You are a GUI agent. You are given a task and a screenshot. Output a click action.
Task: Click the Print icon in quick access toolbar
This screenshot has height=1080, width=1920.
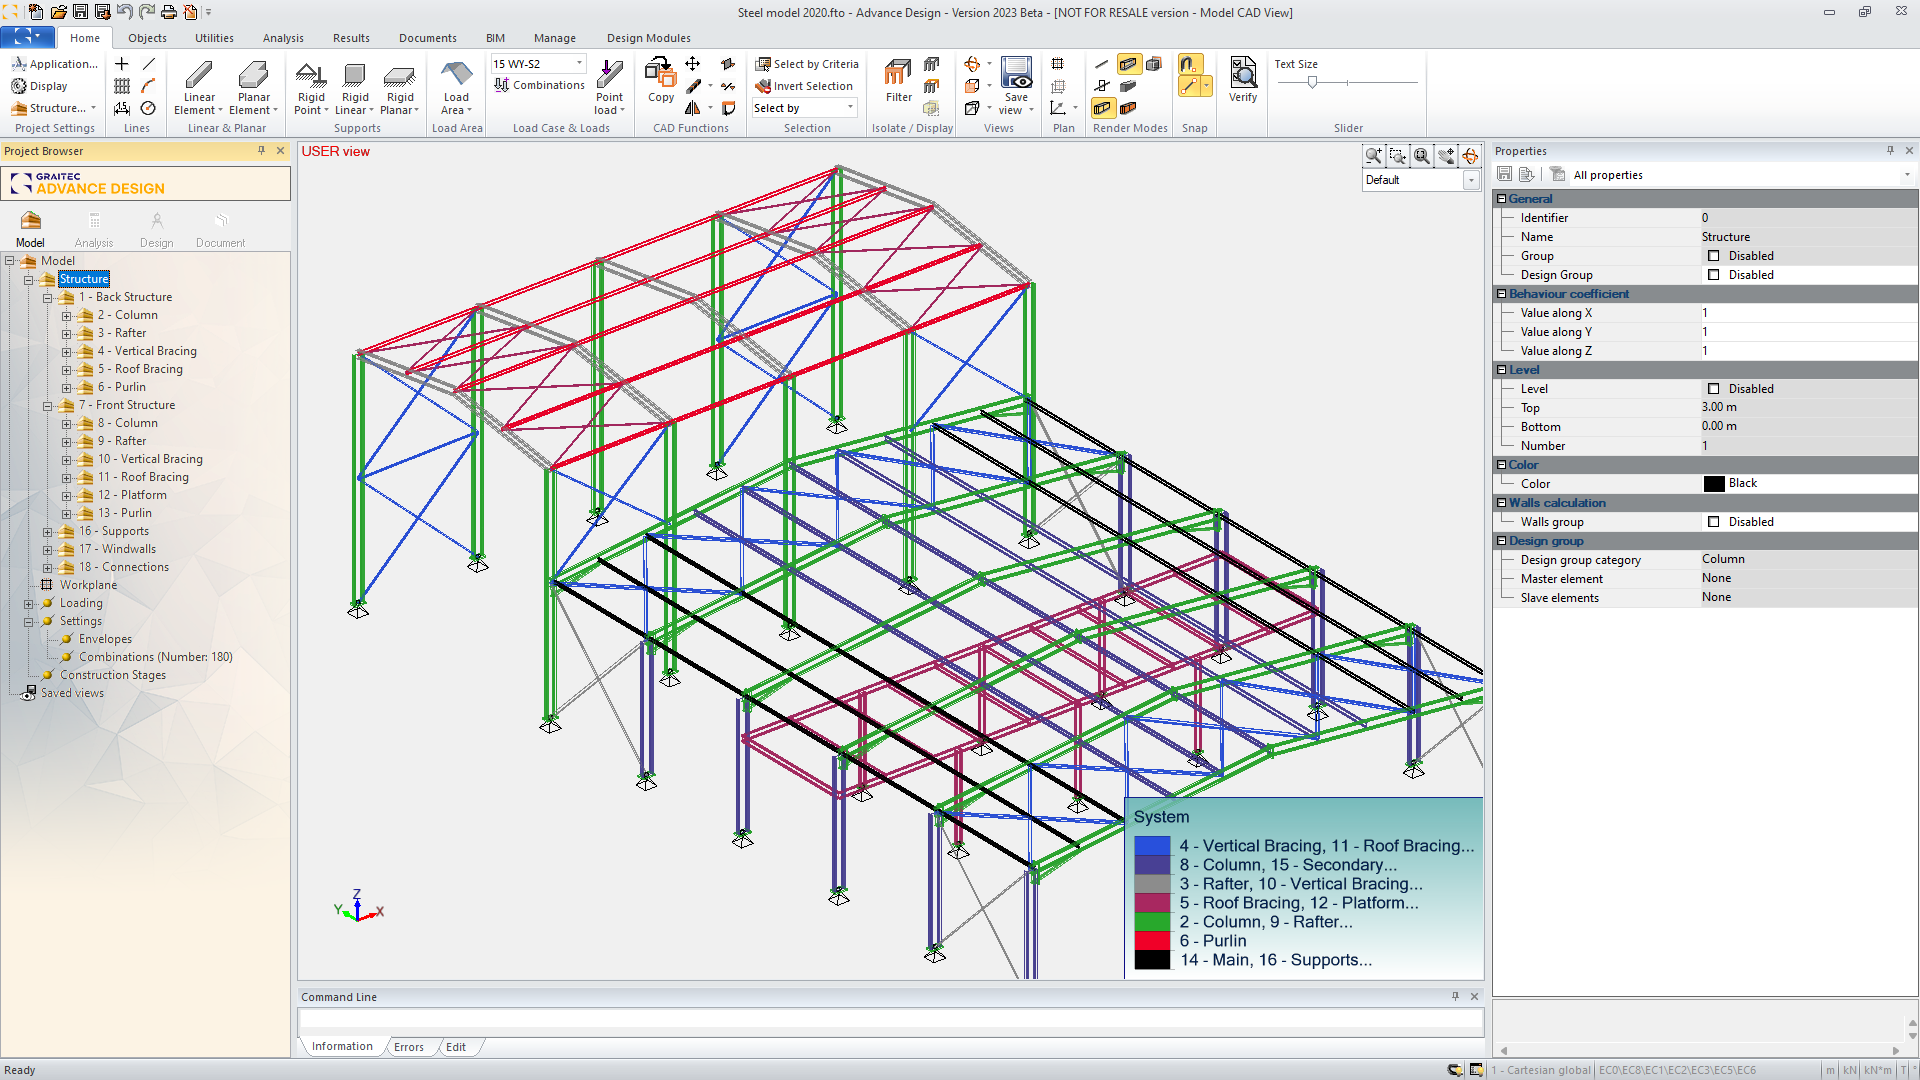click(x=168, y=12)
